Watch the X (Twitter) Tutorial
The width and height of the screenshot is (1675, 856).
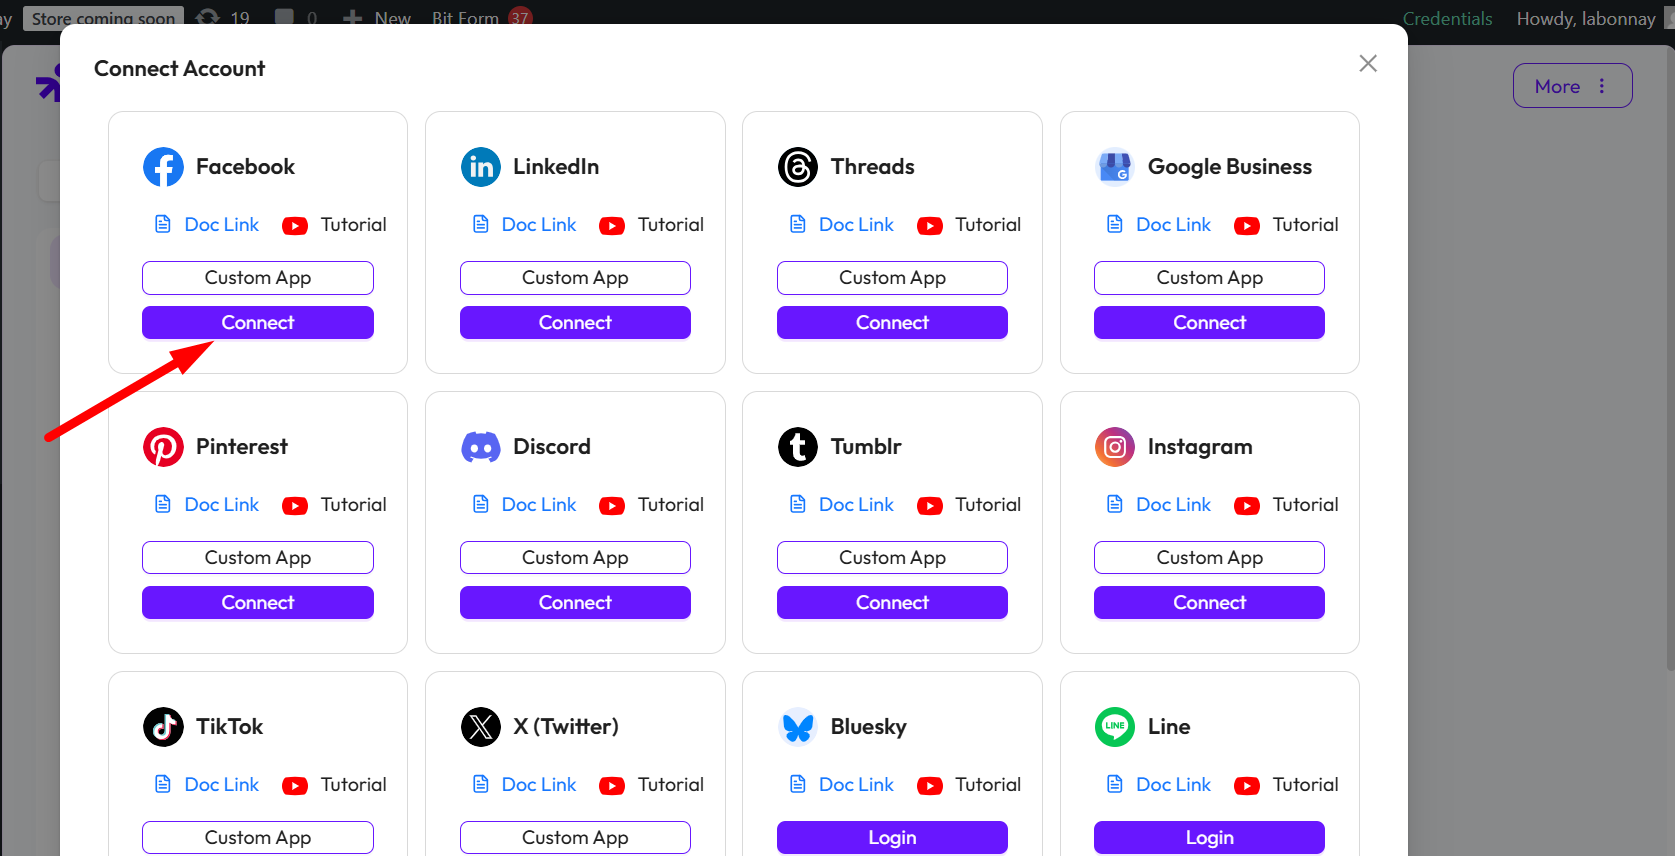[x=671, y=784]
